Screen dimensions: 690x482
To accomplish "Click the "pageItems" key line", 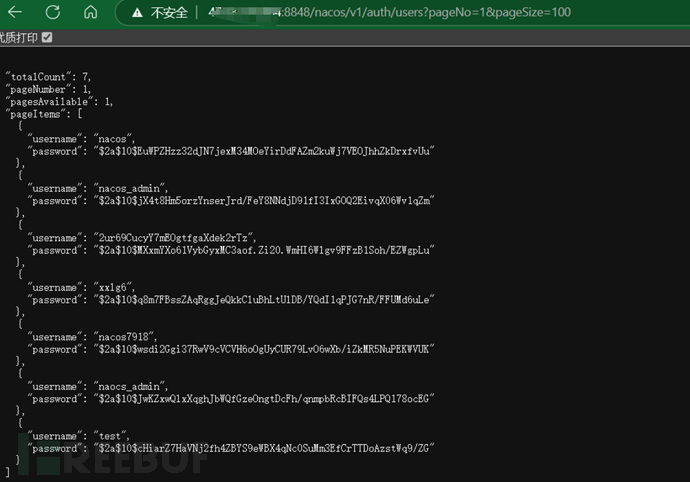I will coord(44,114).
